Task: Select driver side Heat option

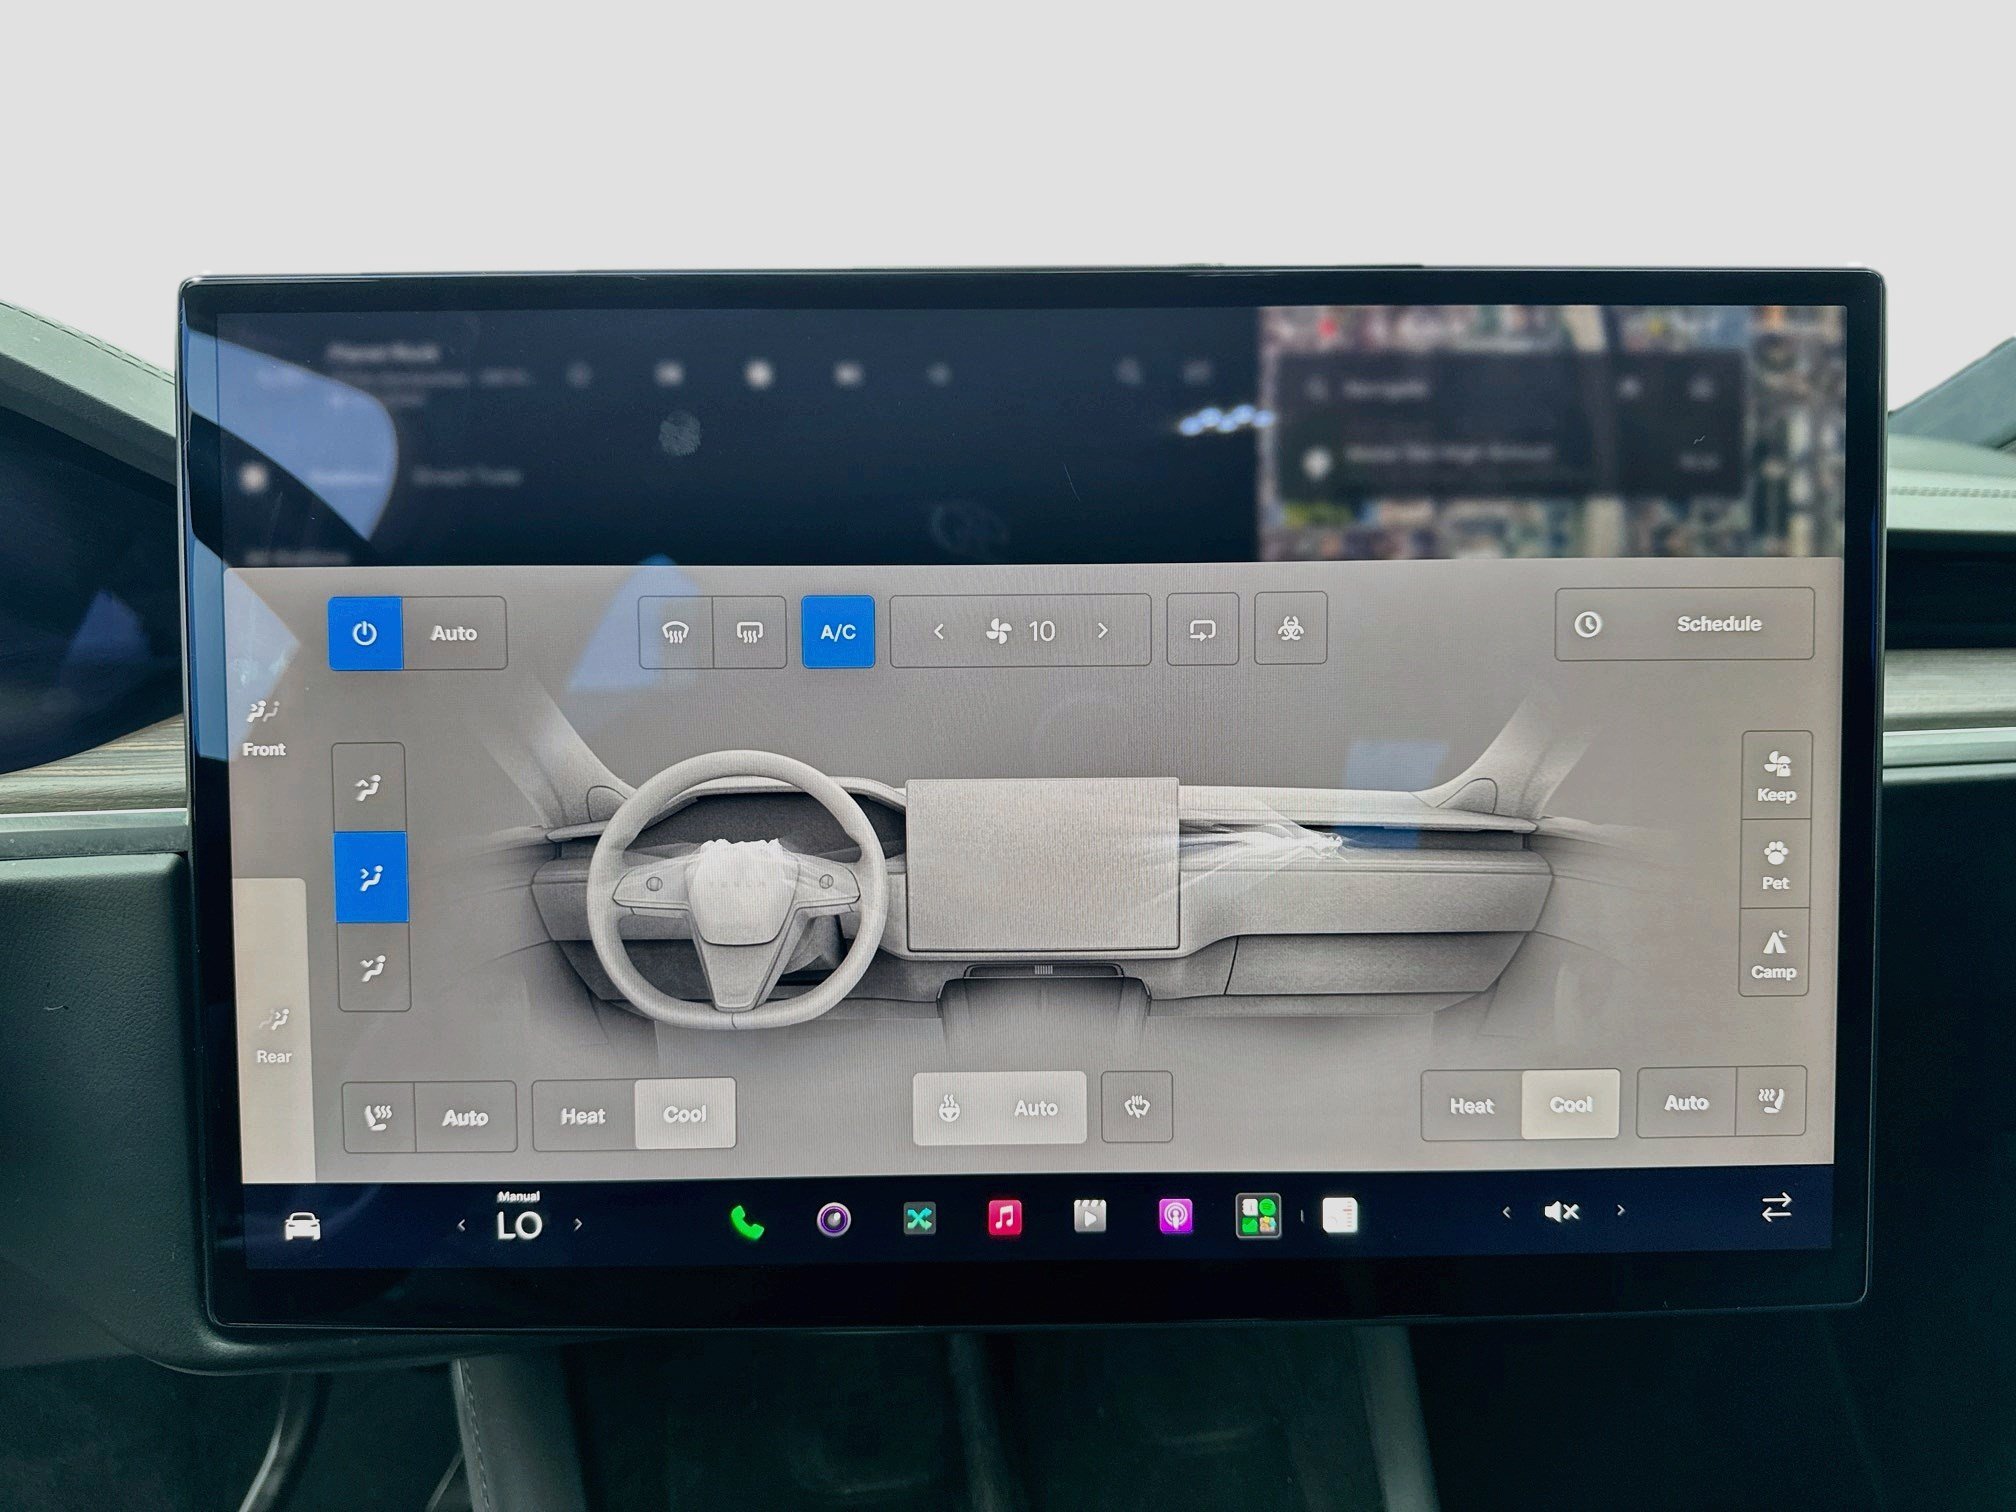Action: tap(583, 1115)
